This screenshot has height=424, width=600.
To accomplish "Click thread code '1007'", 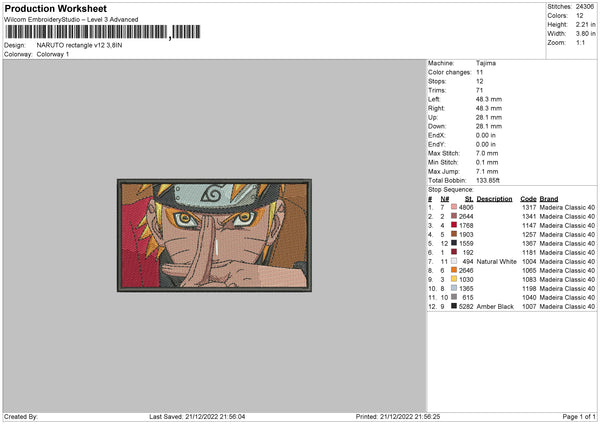I will tap(529, 307).
